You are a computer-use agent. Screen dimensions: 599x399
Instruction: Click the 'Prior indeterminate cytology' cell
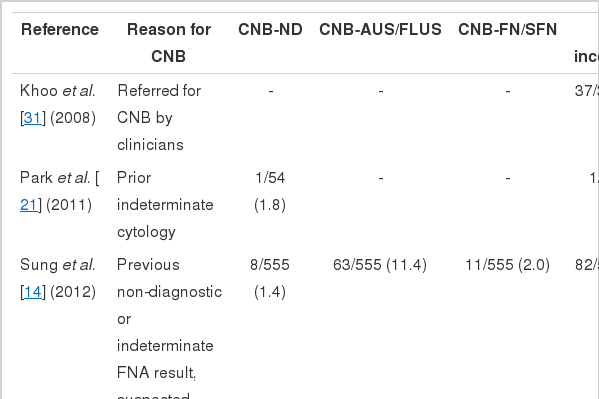click(165, 205)
